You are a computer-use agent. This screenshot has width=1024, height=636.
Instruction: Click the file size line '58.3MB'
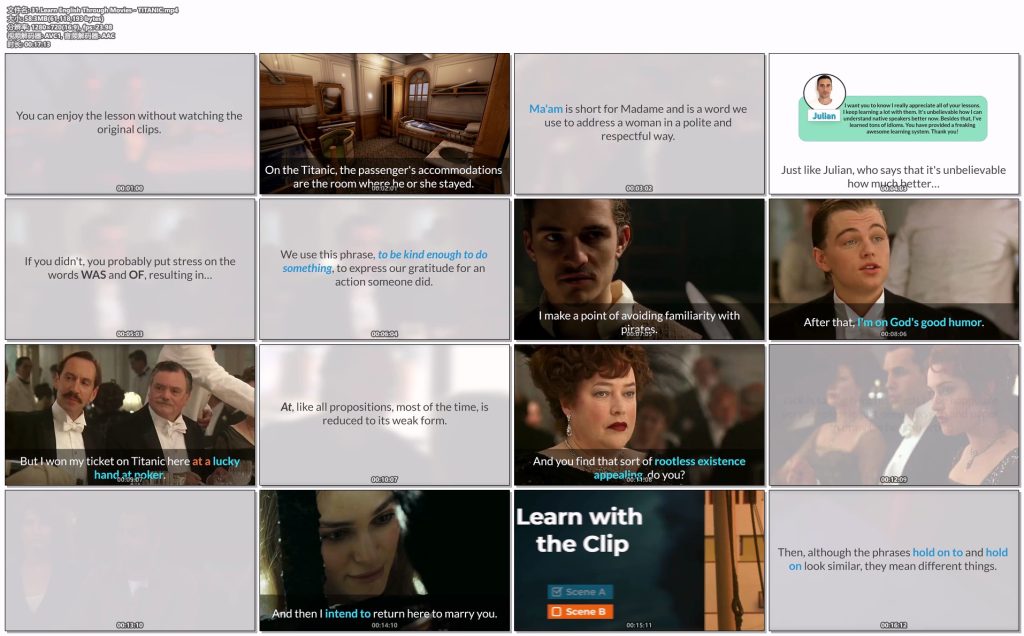55,19
